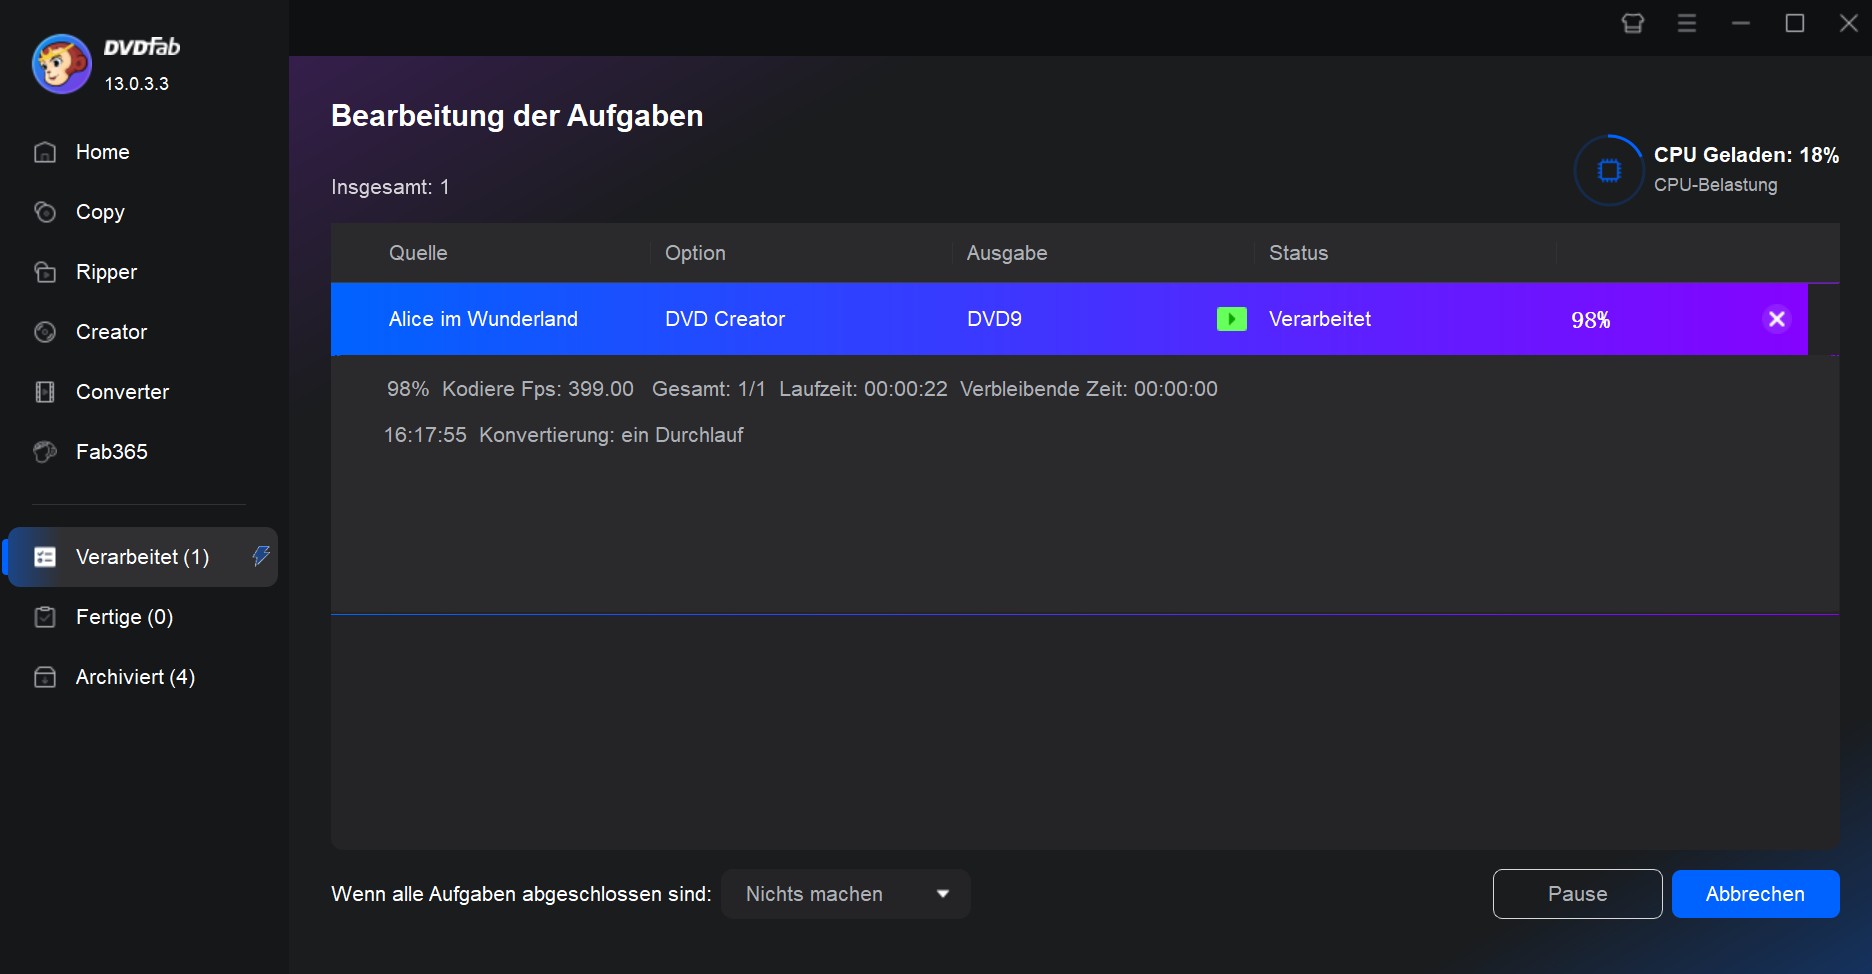Click the Abbrechen button

click(x=1755, y=894)
